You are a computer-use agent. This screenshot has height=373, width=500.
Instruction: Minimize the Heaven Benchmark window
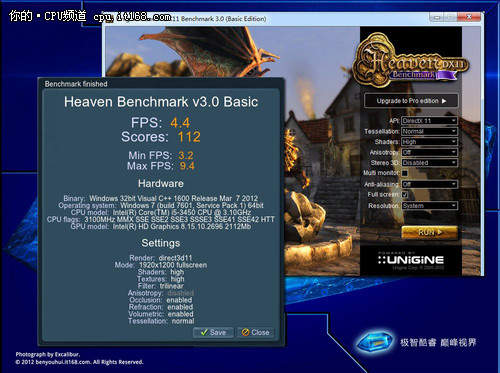tap(437, 17)
